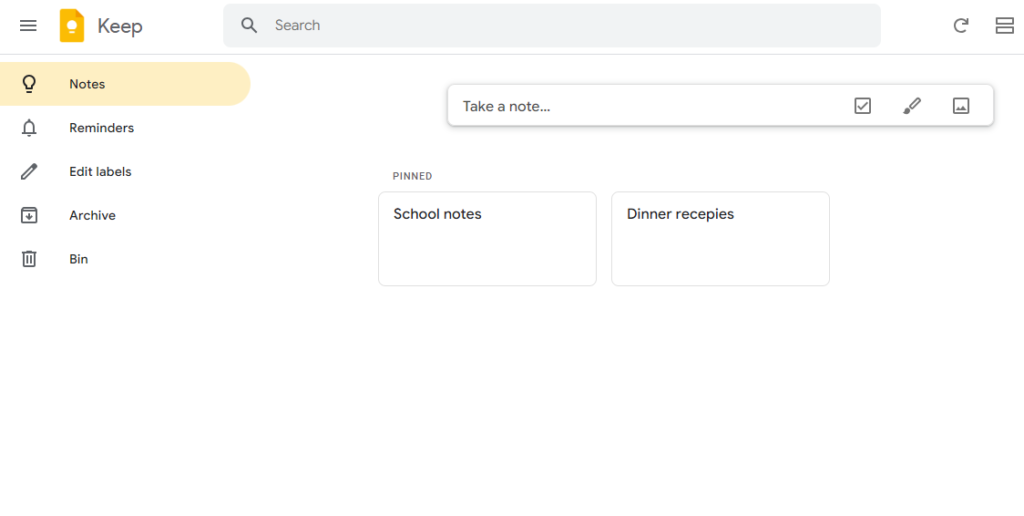Click the Keep title text
This screenshot has height=516, width=1024.
120,26
